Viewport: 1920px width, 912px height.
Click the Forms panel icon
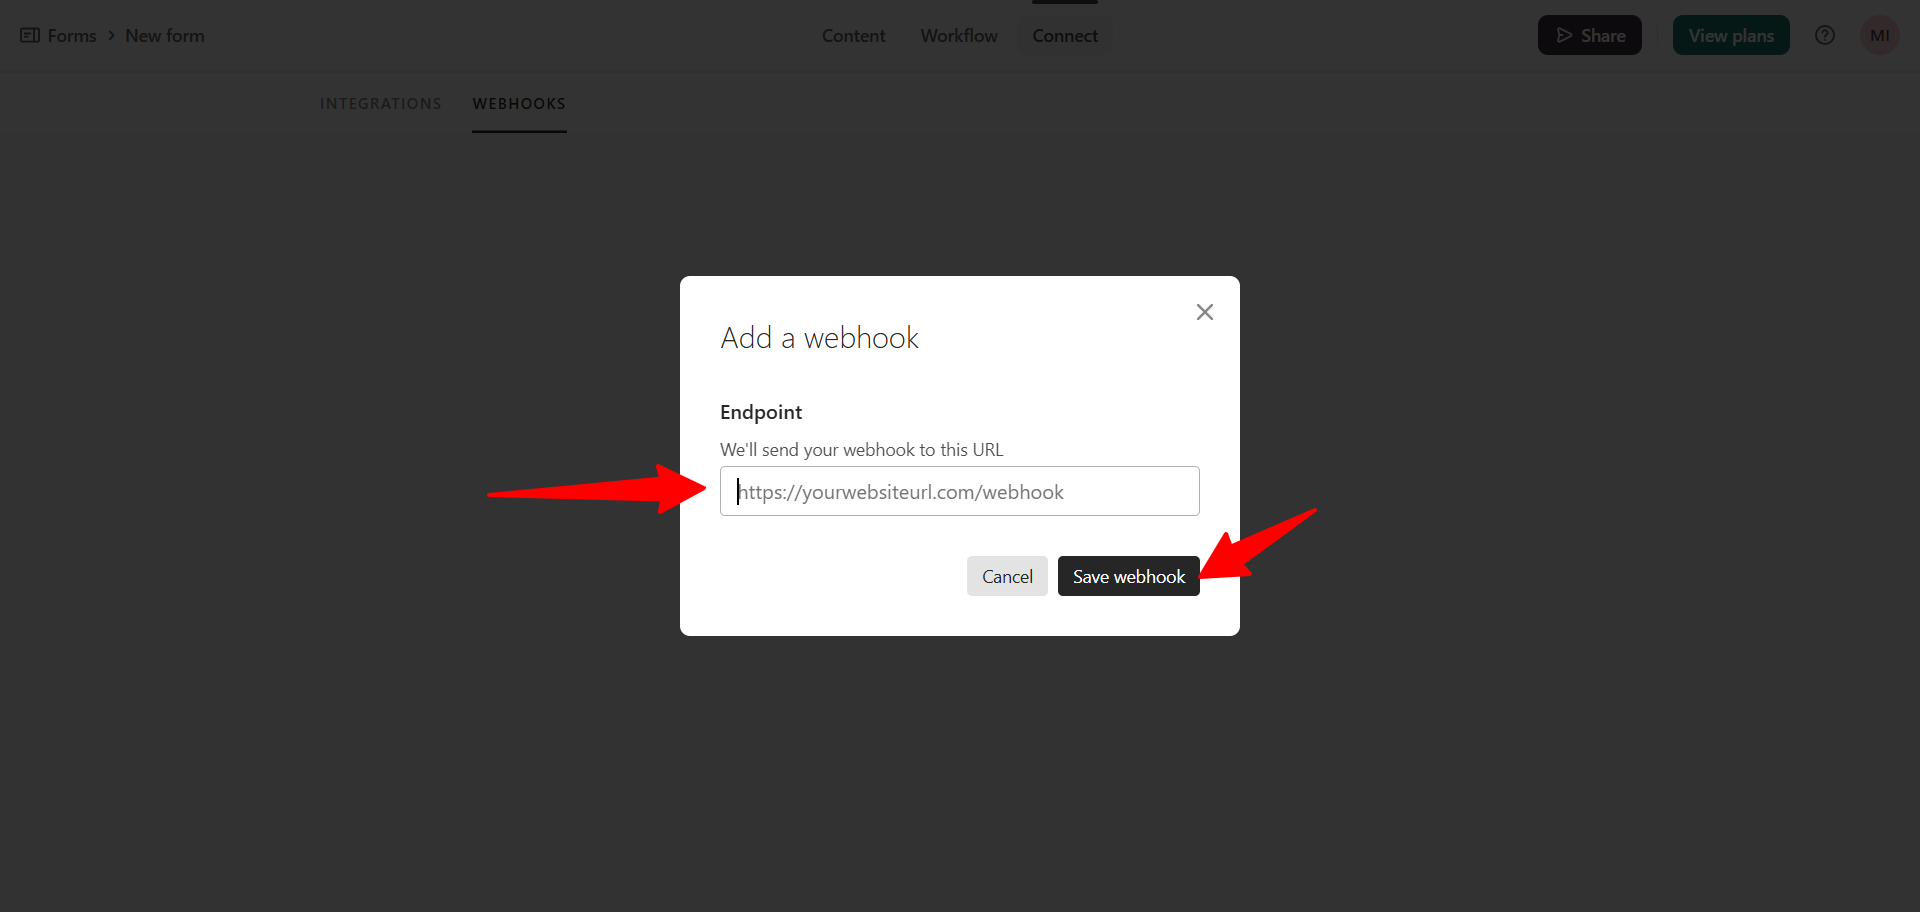click(x=30, y=36)
